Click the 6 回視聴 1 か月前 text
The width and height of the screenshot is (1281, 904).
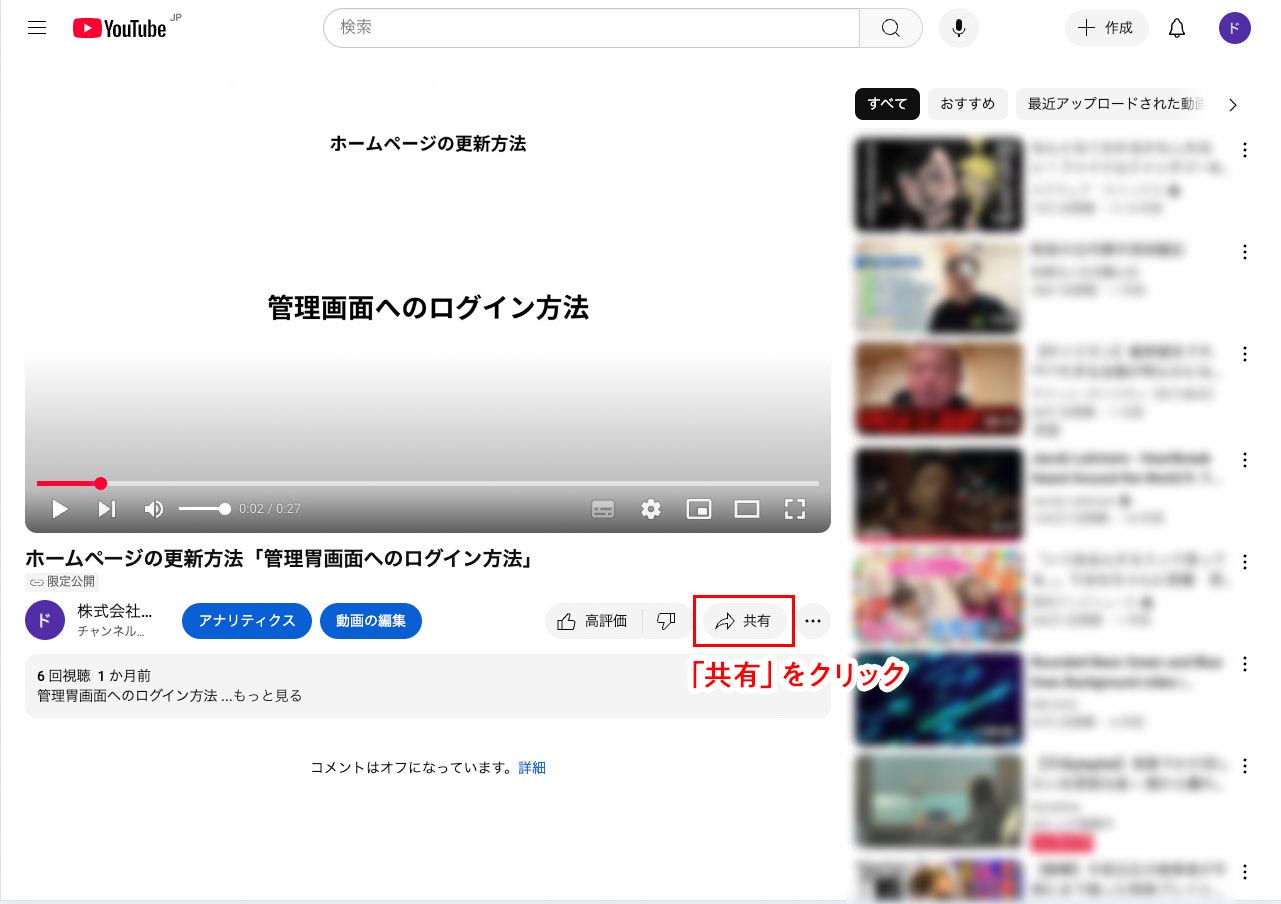tap(94, 677)
